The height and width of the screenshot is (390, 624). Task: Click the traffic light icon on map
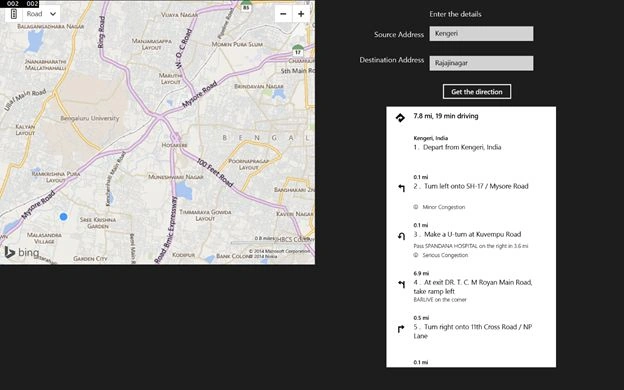(14, 14)
